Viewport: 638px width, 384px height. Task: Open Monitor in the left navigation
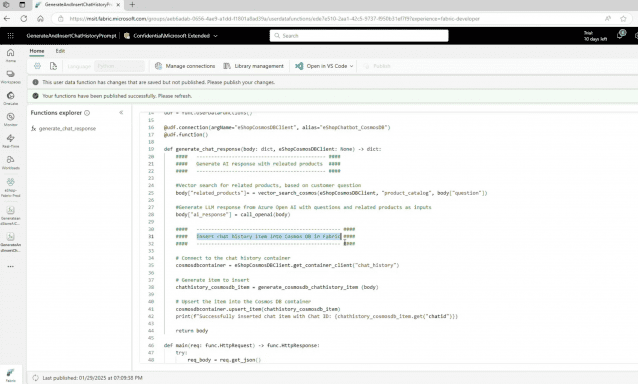[x=11, y=119]
